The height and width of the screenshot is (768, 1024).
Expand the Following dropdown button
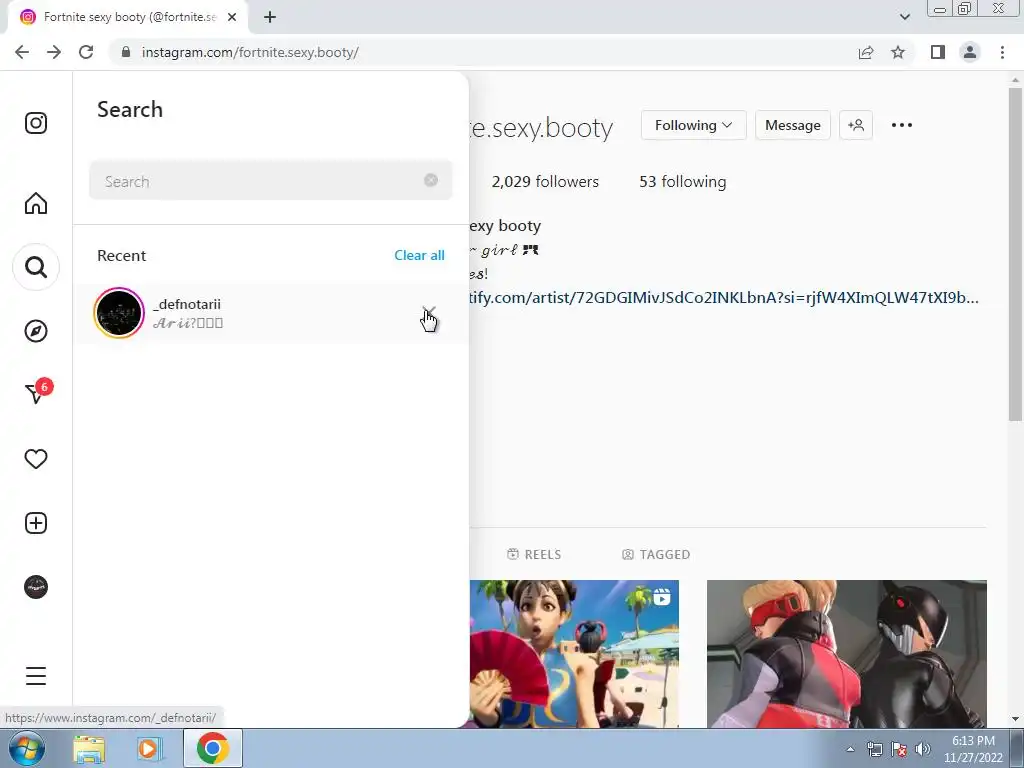pyautogui.click(x=693, y=125)
